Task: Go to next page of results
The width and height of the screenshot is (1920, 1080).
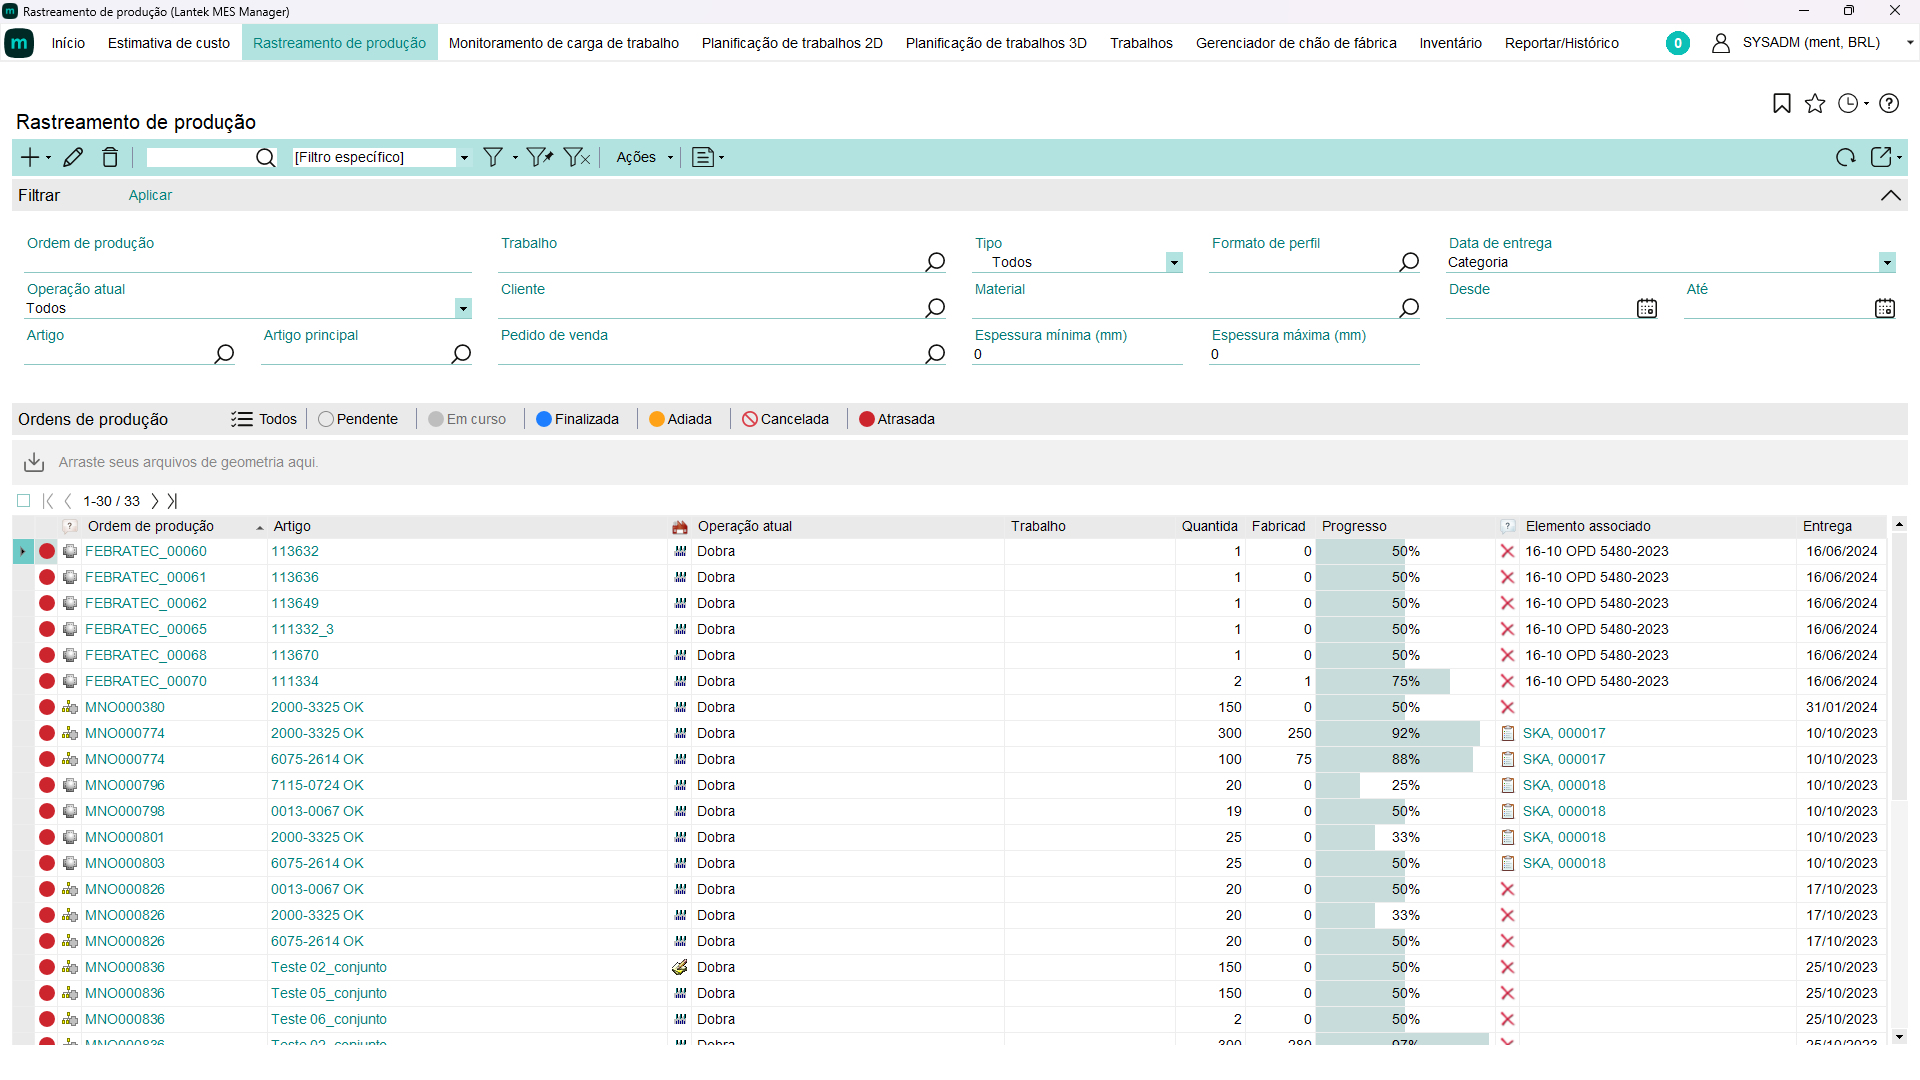Action: click(155, 501)
